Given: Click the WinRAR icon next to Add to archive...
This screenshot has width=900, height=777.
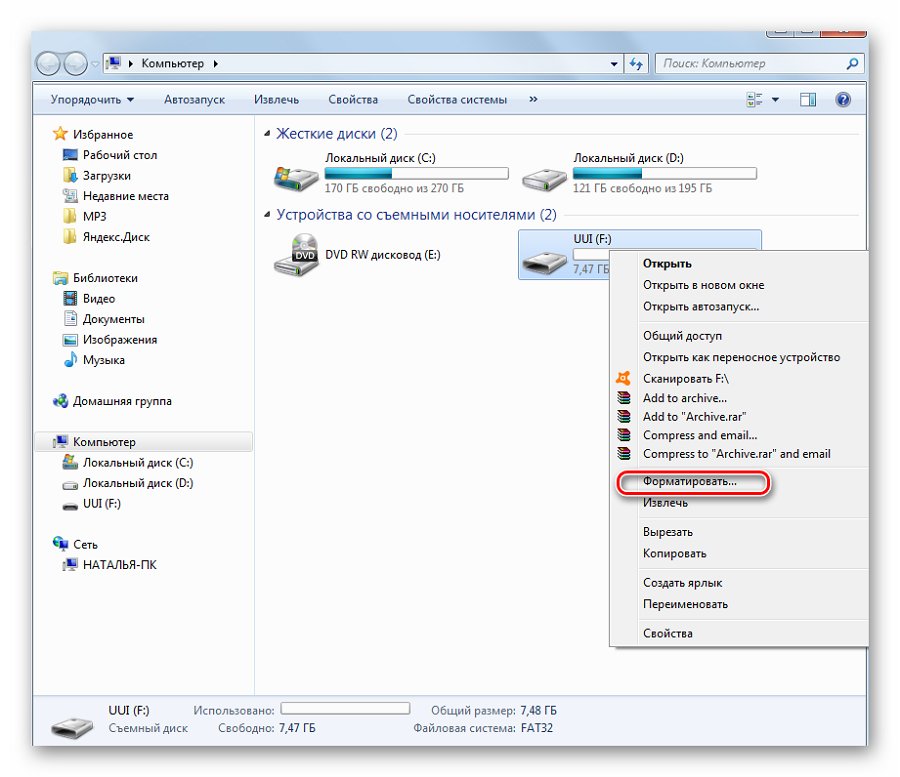Looking at the screenshot, I should pos(623,398).
